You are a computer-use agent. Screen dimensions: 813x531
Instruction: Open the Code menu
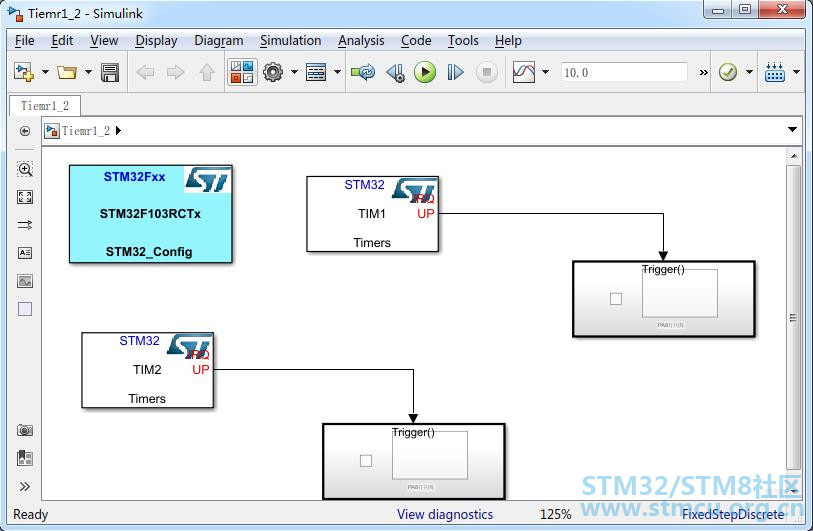tap(416, 40)
